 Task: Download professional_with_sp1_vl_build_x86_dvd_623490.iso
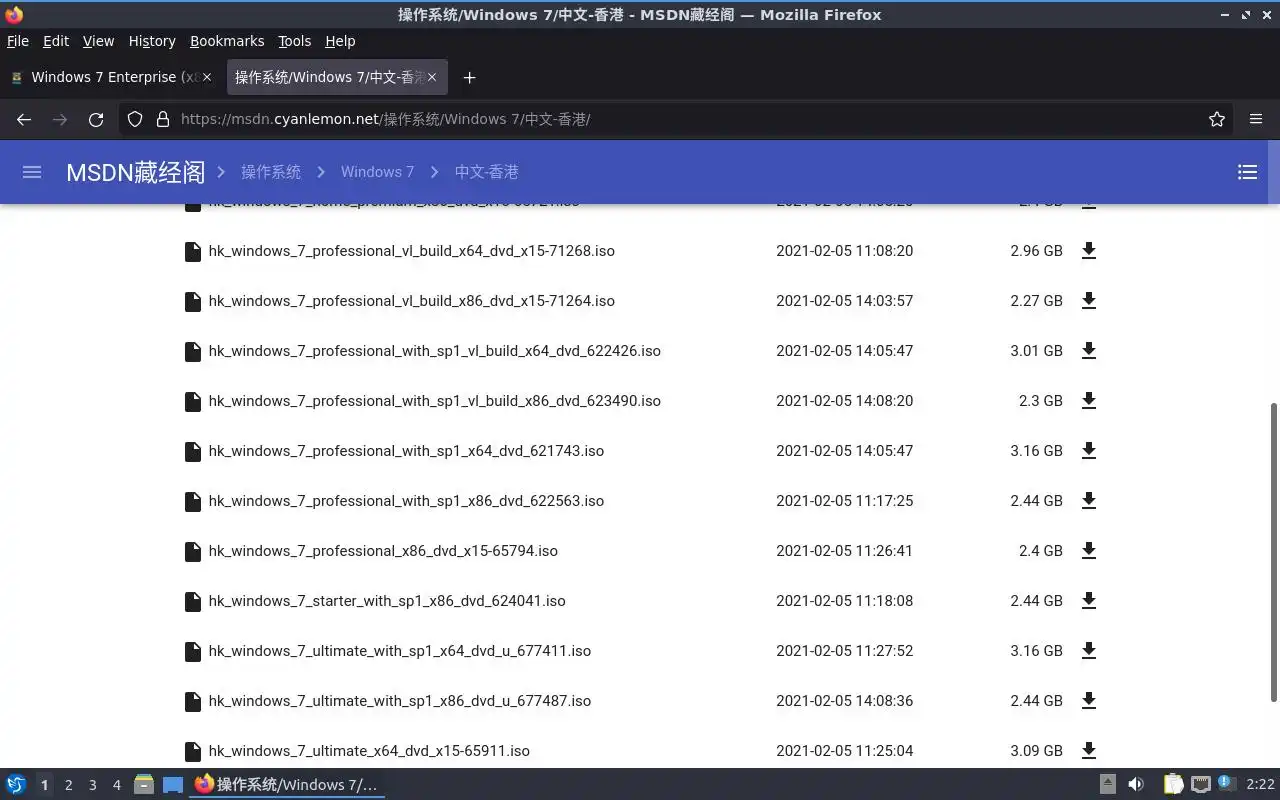click(x=1089, y=401)
